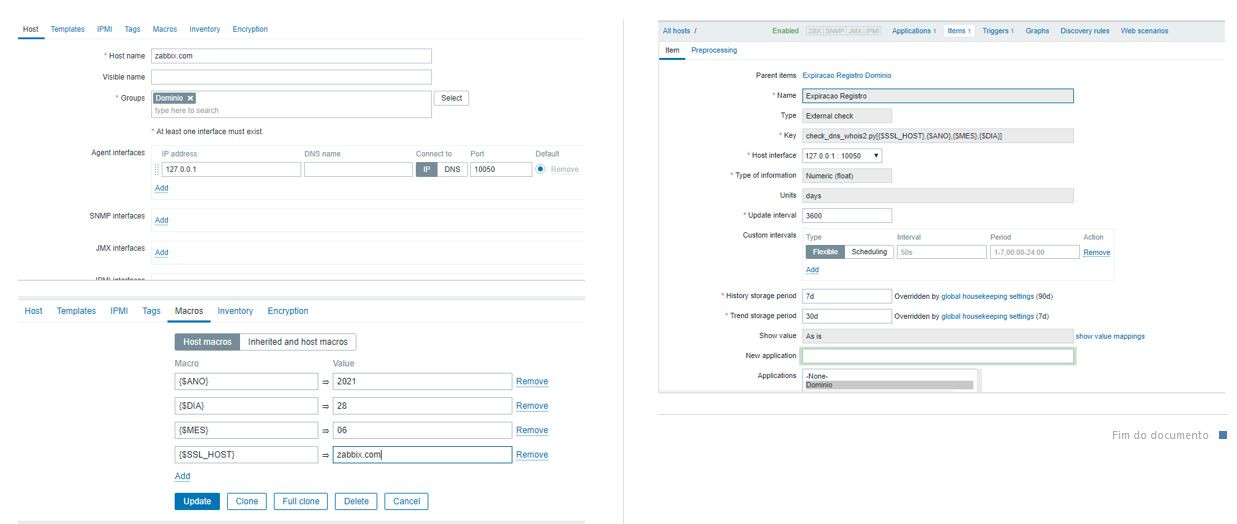
Task: Remove the {$SSL_HOST} macro
Action: pyautogui.click(x=532, y=455)
